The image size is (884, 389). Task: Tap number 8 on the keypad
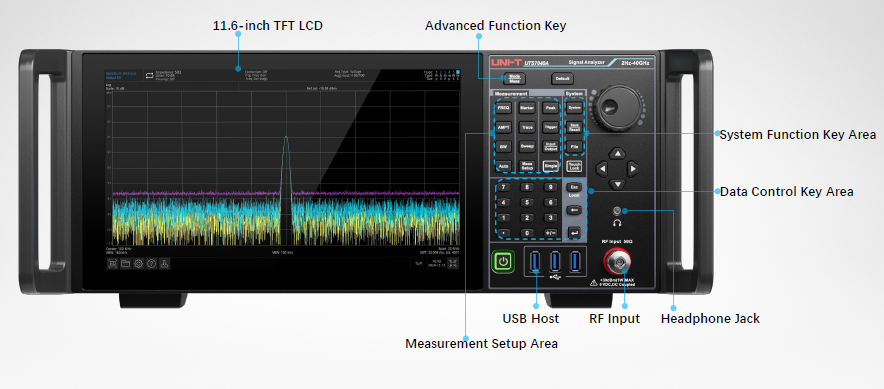tap(527, 187)
